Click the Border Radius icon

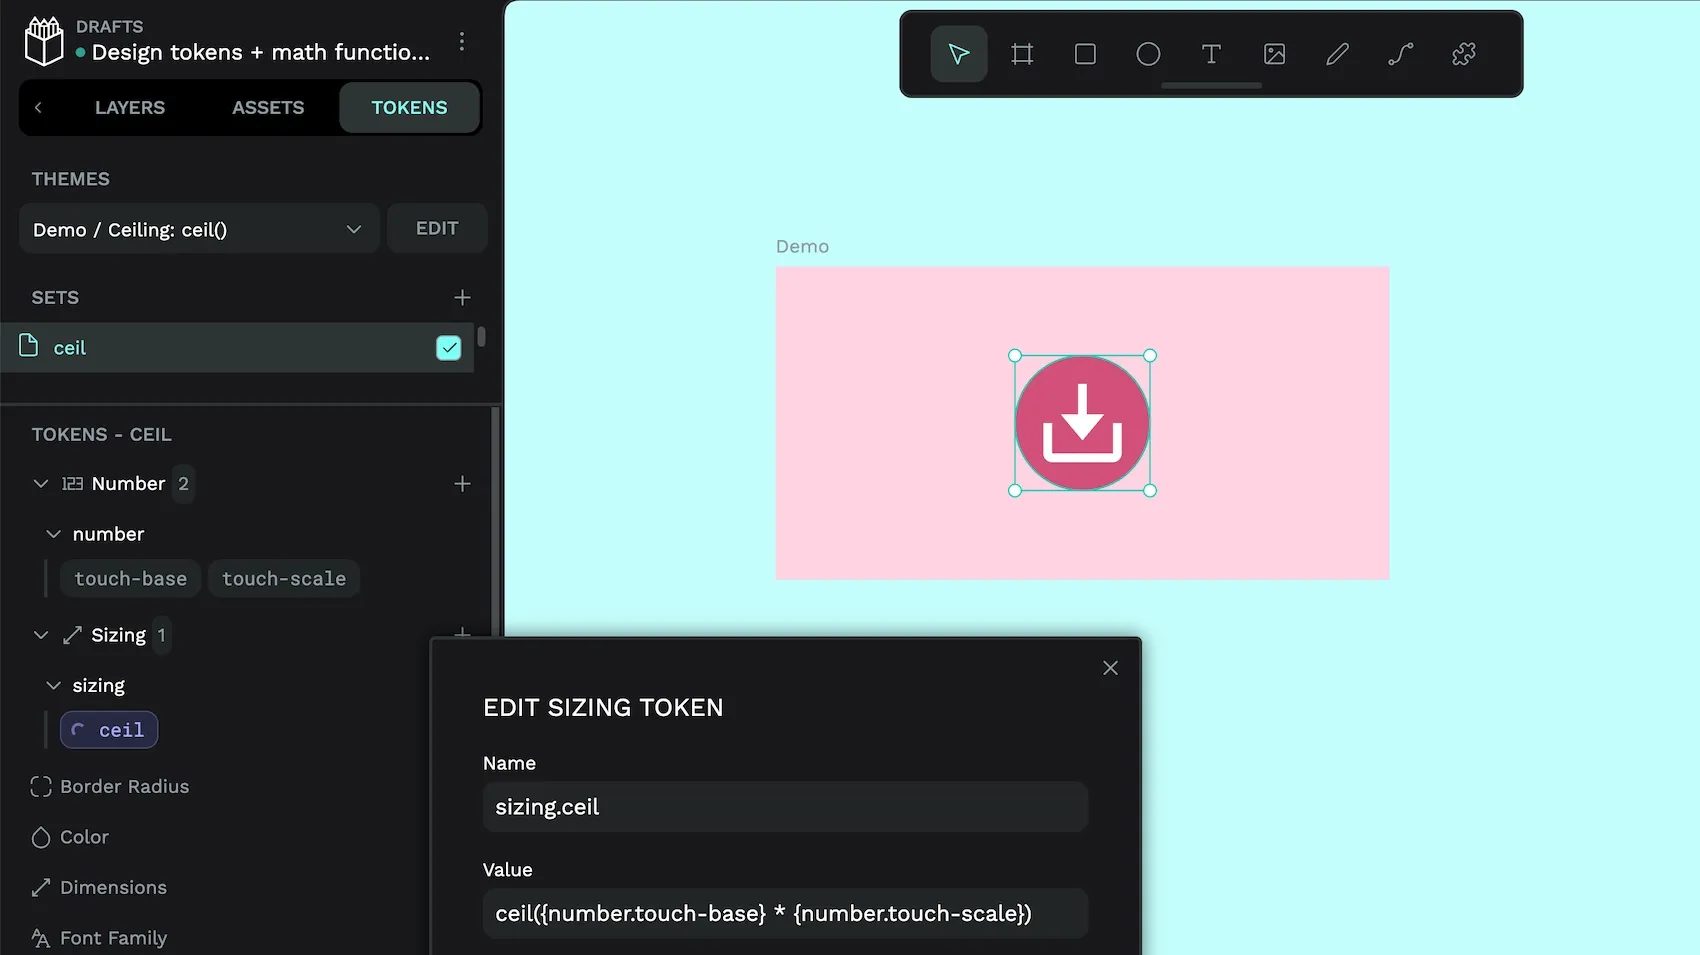point(41,787)
